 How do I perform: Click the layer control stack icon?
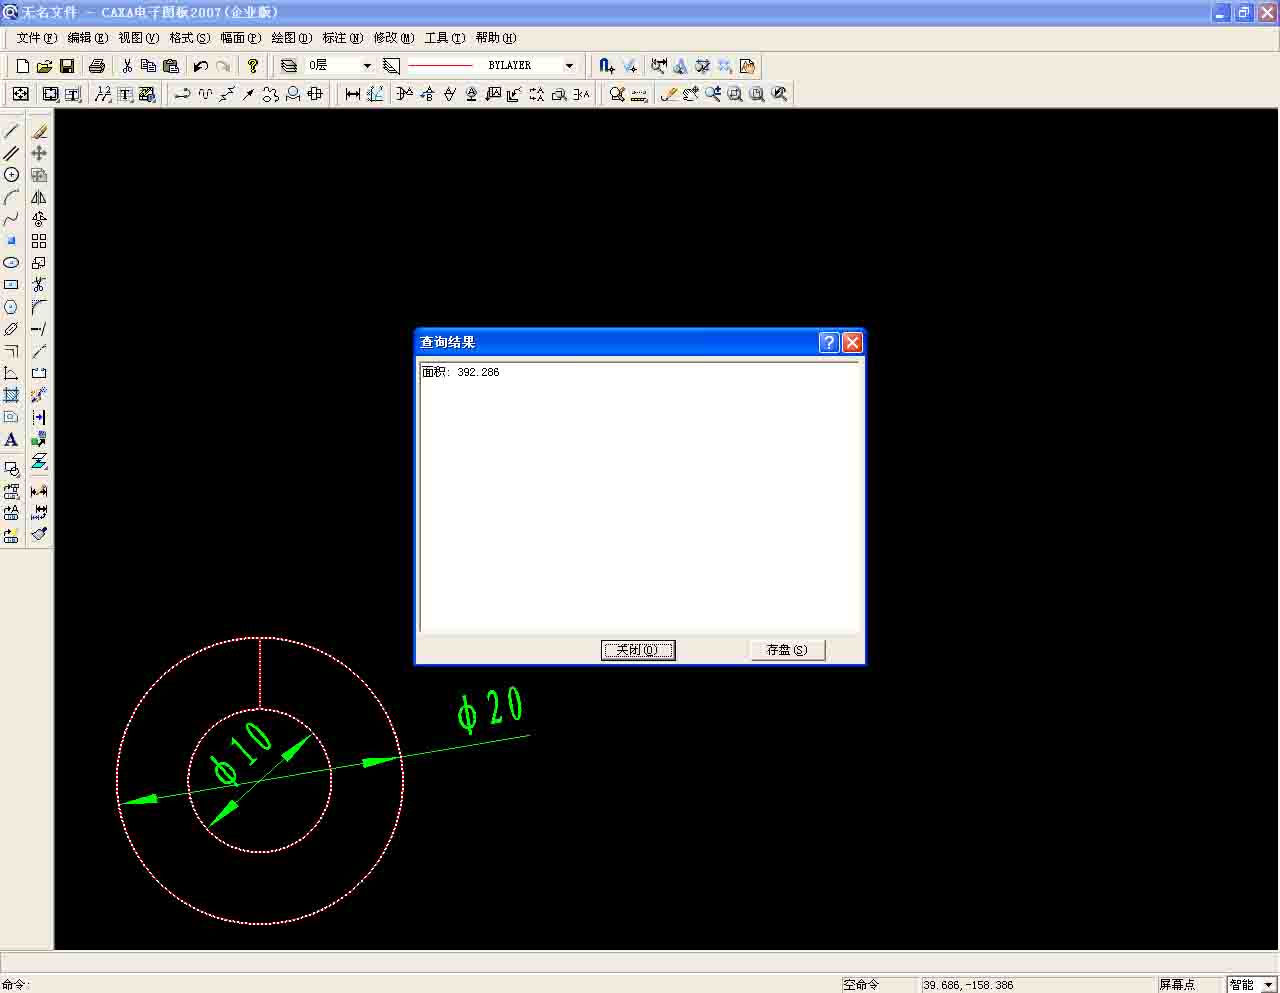tap(289, 66)
